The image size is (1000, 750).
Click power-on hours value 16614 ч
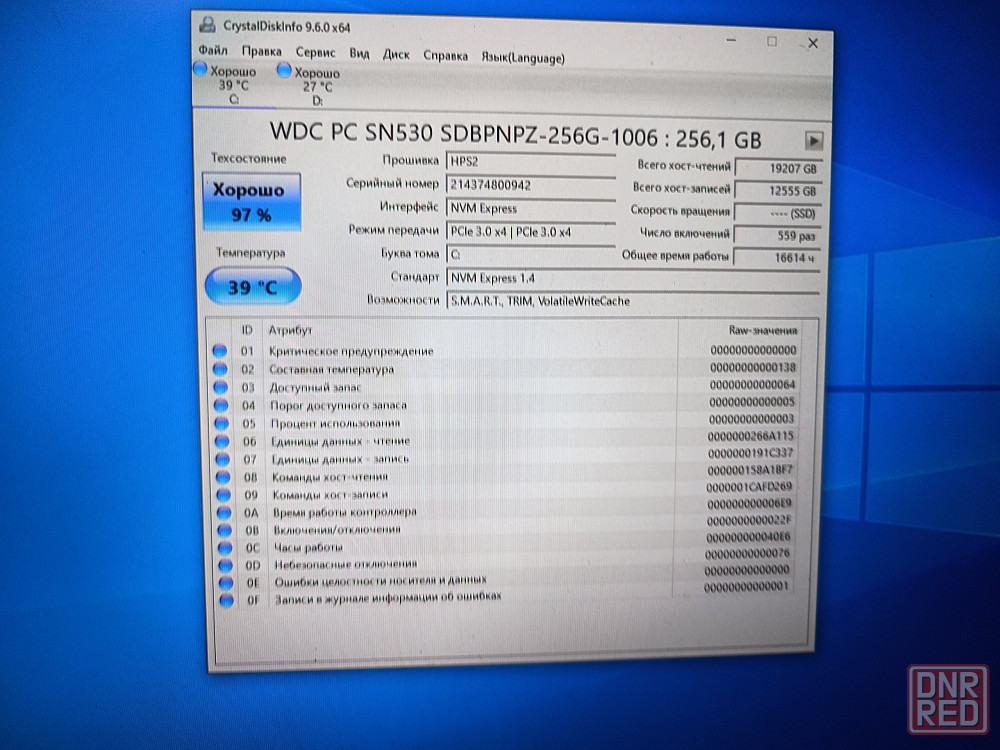[777, 258]
